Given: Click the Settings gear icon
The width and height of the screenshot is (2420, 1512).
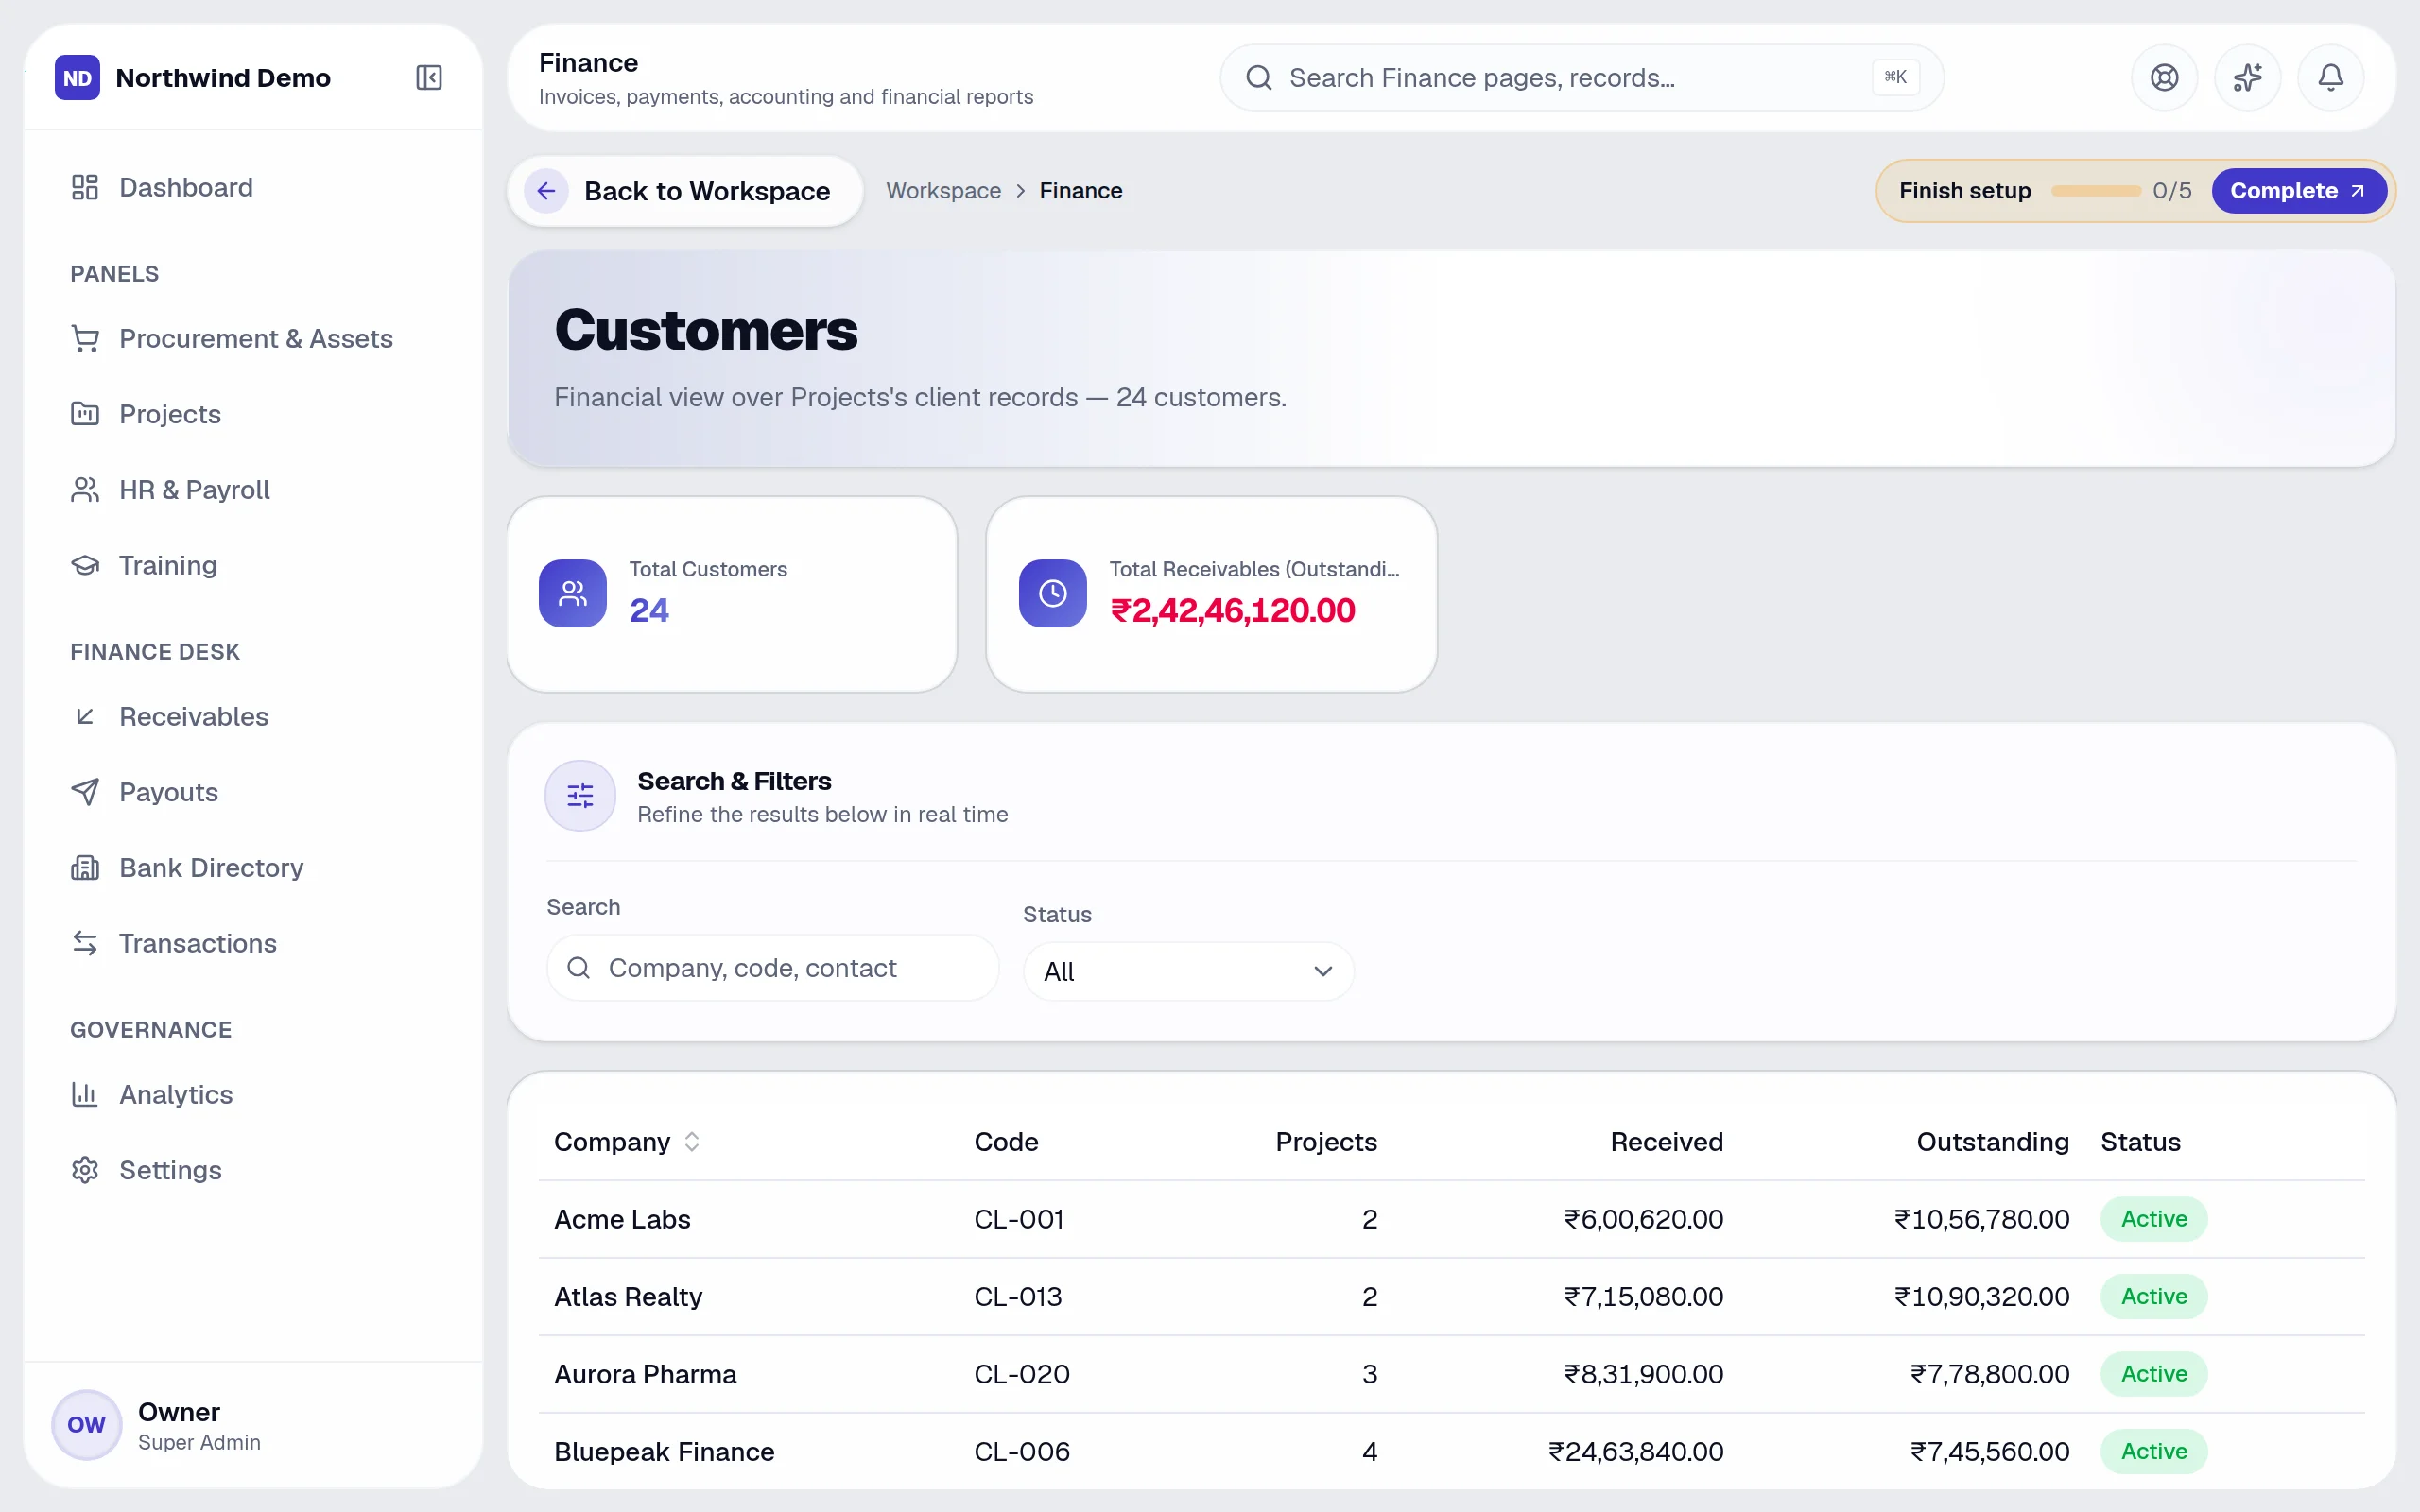Looking at the screenshot, I should pos(85,1170).
